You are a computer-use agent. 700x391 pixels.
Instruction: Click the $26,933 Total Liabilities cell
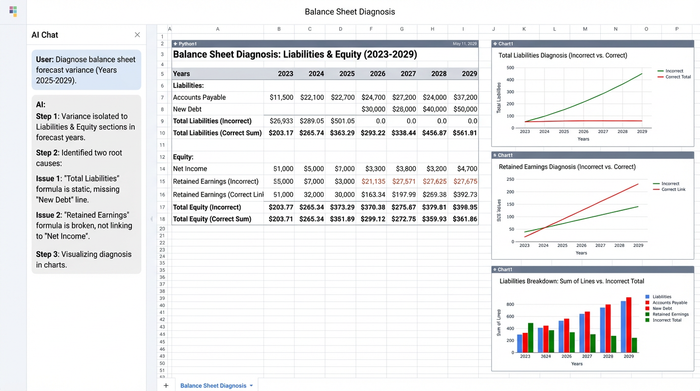pos(281,121)
